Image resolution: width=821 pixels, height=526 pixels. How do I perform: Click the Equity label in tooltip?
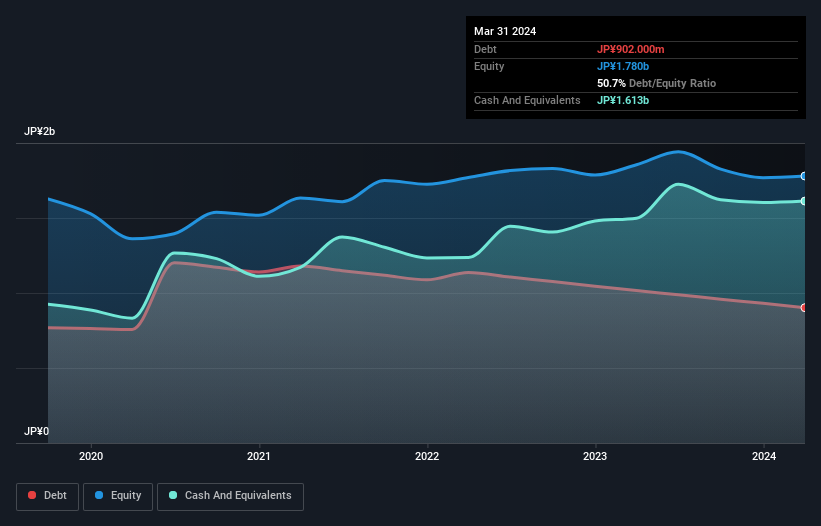[489, 66]
